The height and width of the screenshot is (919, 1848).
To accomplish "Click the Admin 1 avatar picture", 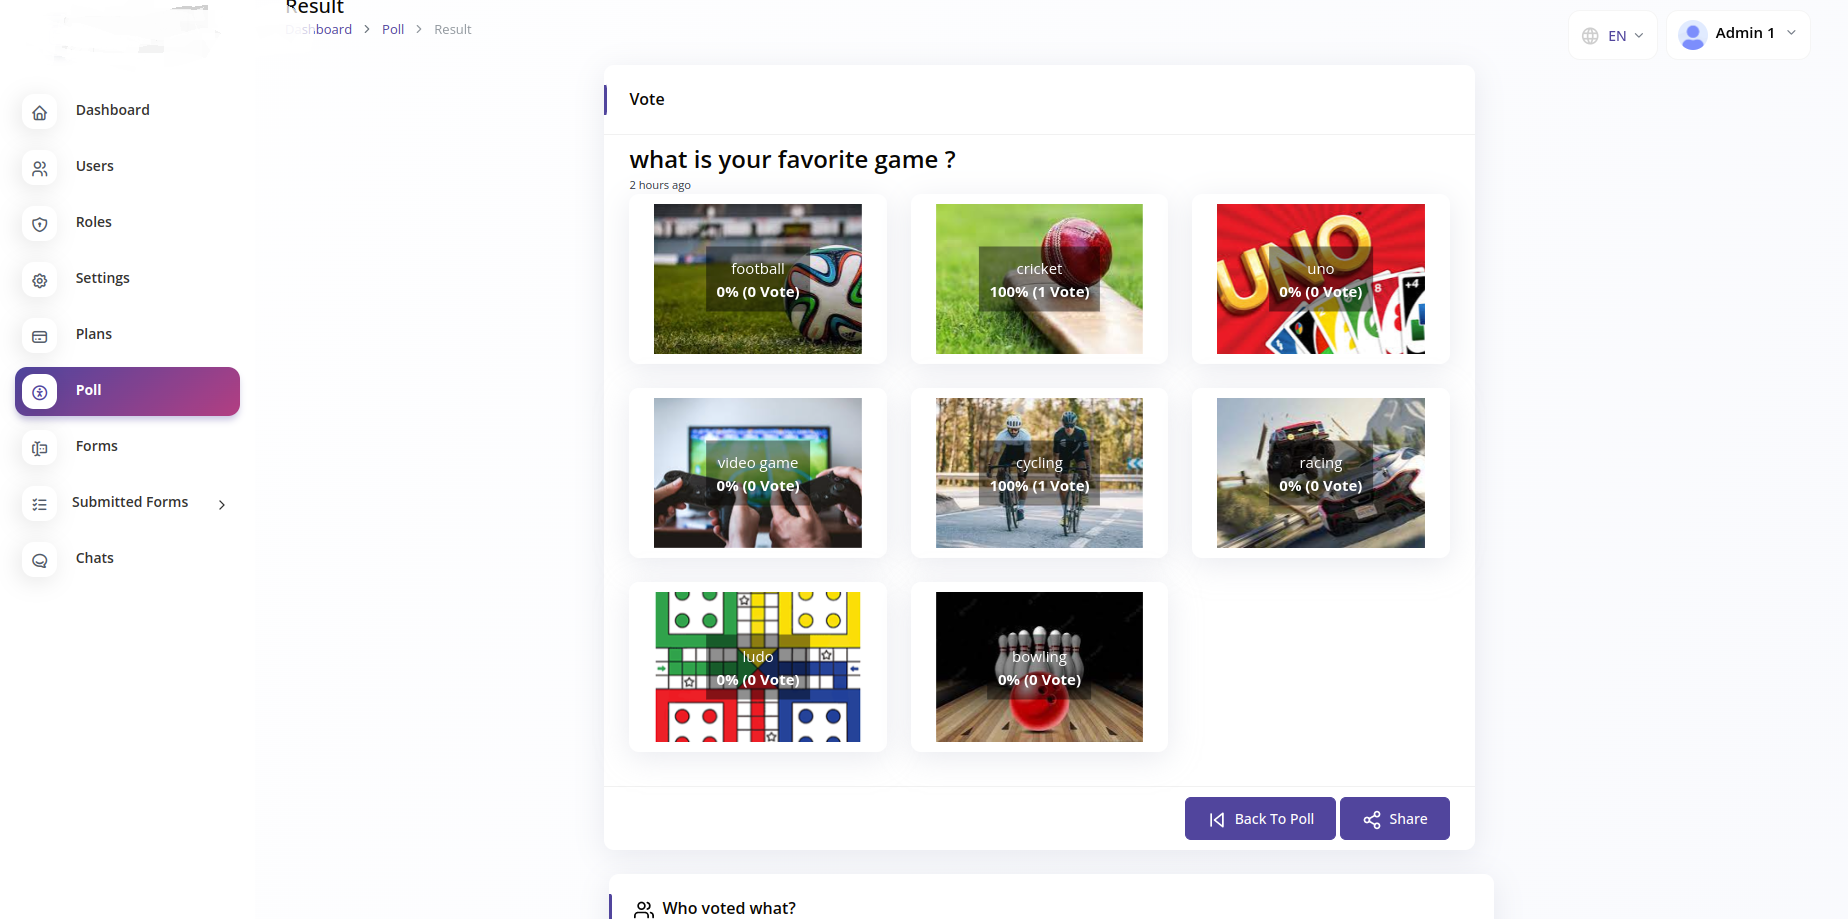I will click(x=1693, y=35).
